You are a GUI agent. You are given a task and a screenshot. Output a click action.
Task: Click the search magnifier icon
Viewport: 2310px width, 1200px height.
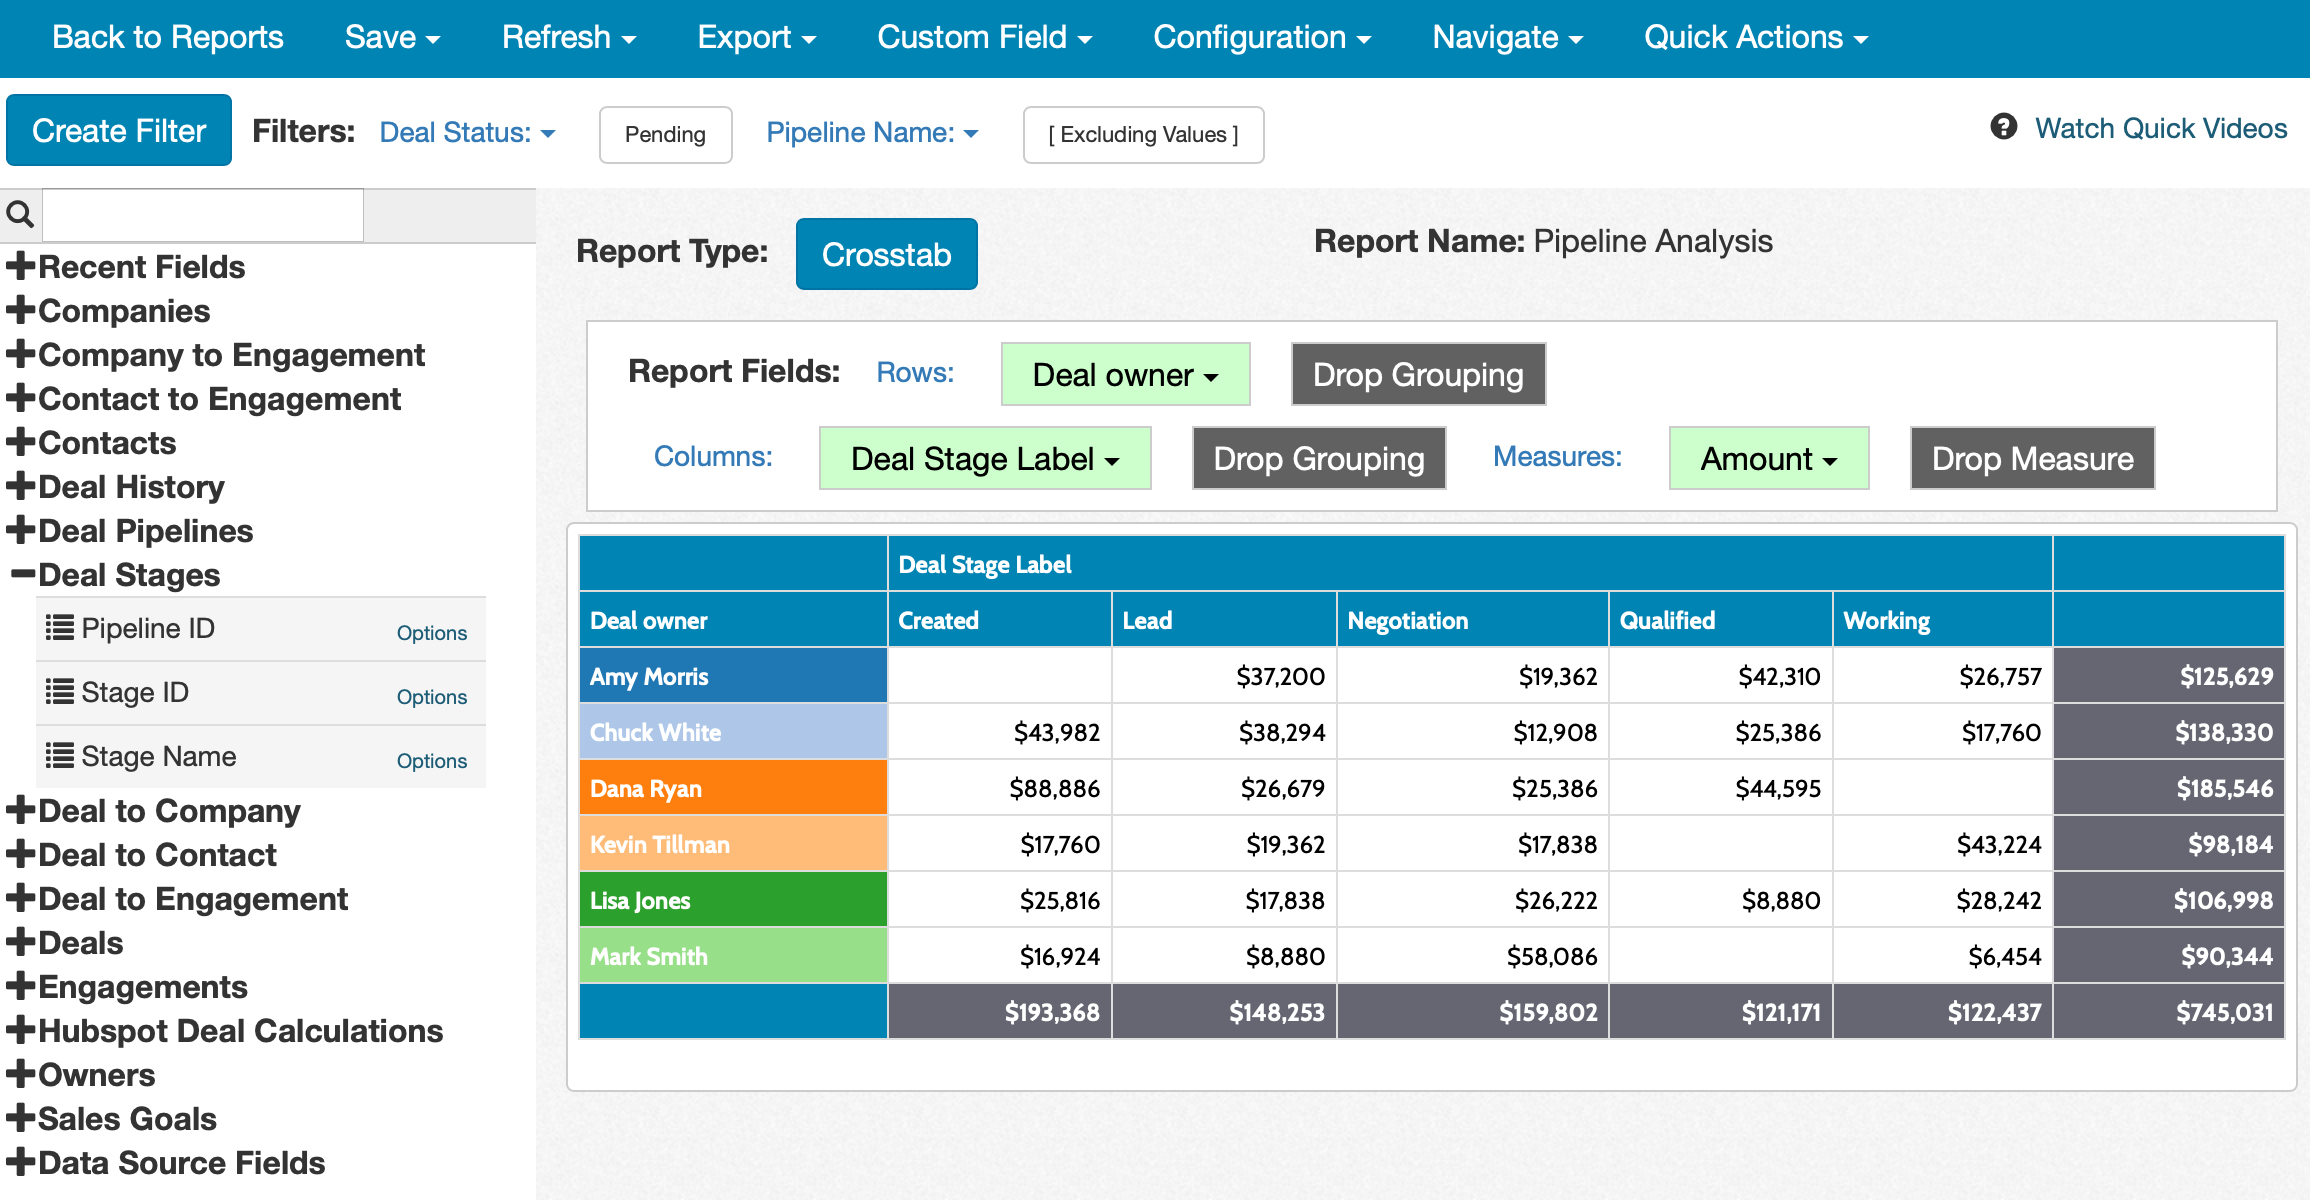click(x=20, y=214)
